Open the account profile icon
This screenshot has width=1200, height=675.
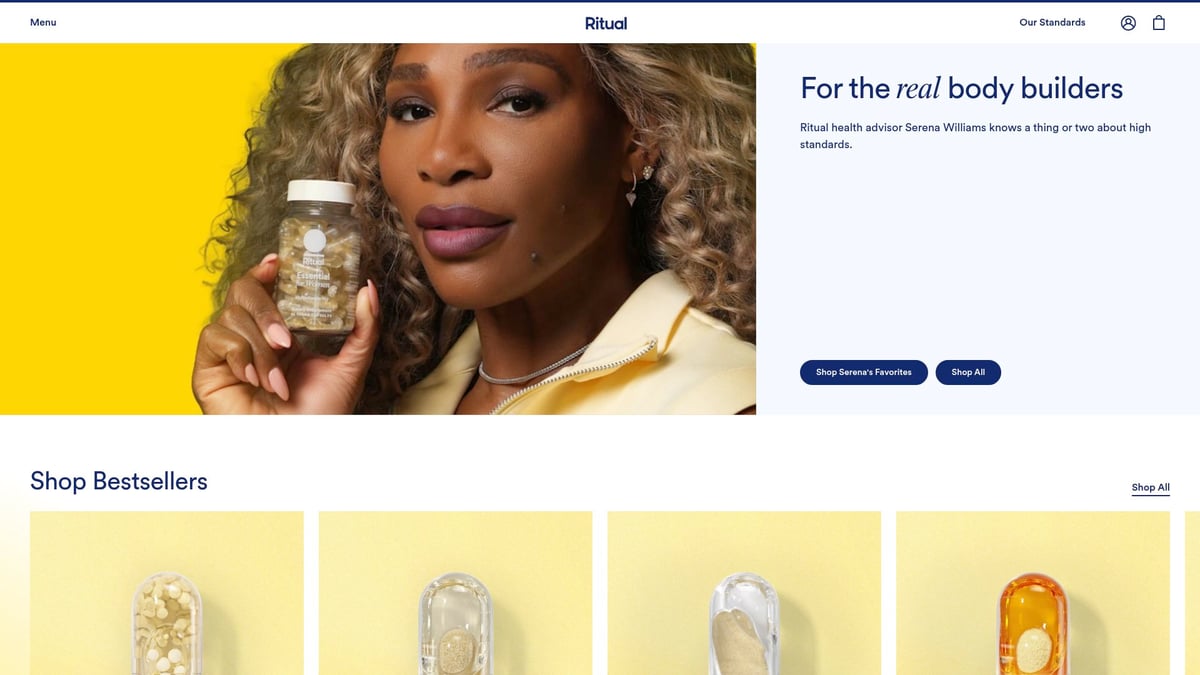[x=1128, y=23]
